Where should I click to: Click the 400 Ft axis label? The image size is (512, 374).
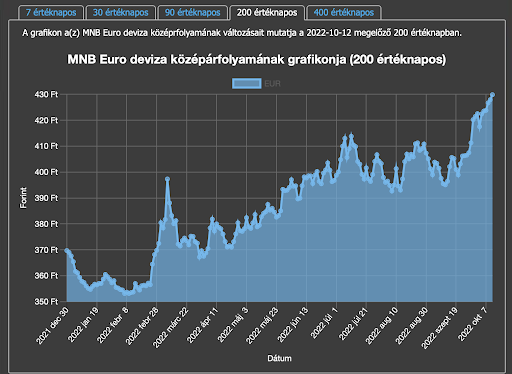(x=46, y=172)
